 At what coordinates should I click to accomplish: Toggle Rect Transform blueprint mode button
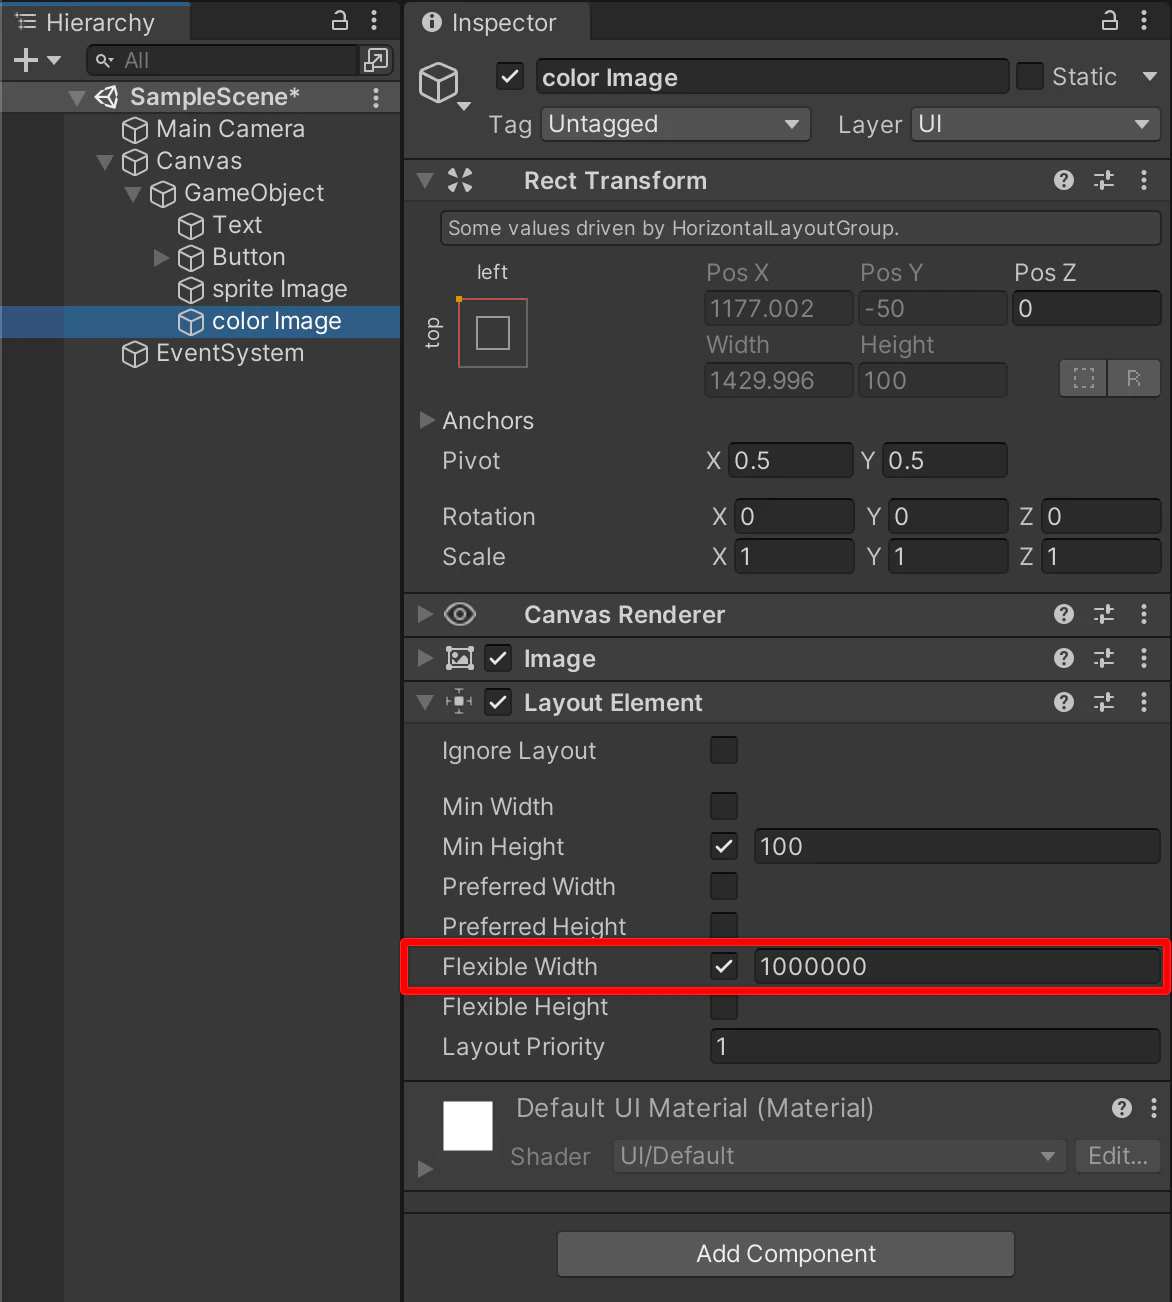coord(1084,379)
